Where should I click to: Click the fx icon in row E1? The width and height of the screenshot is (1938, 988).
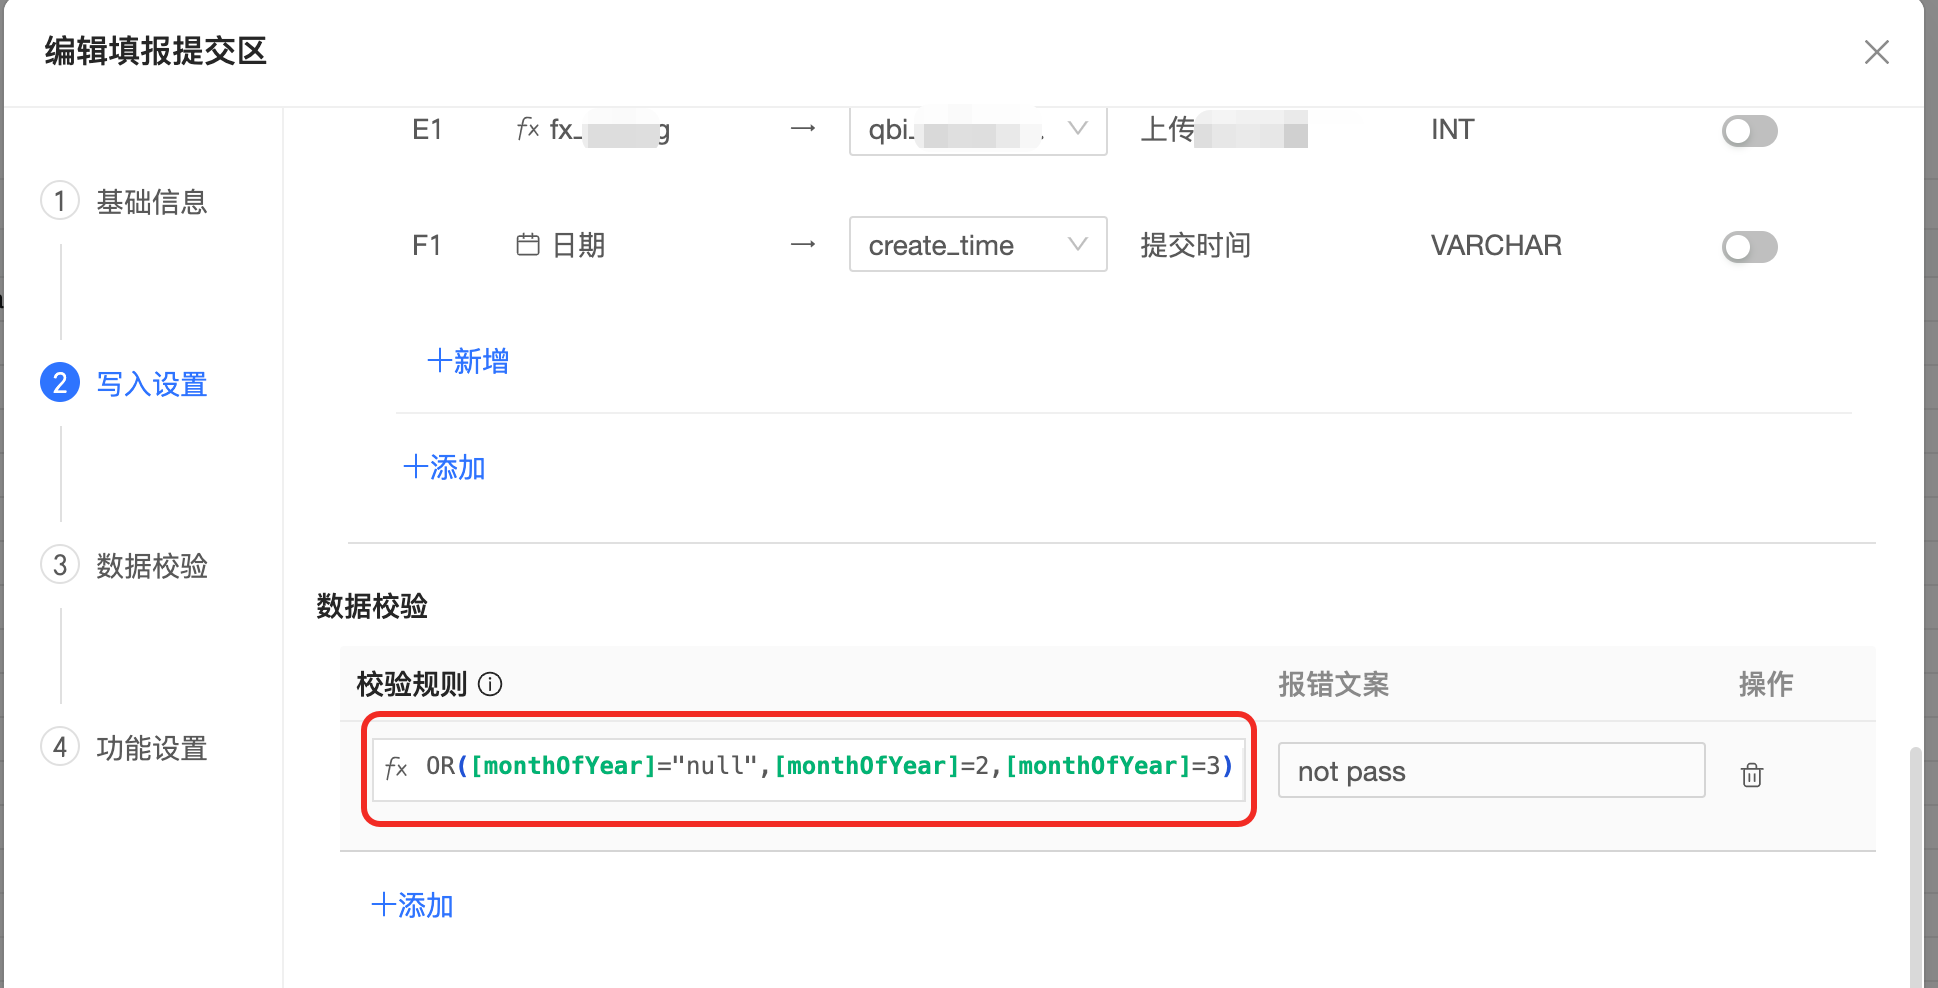528,129
